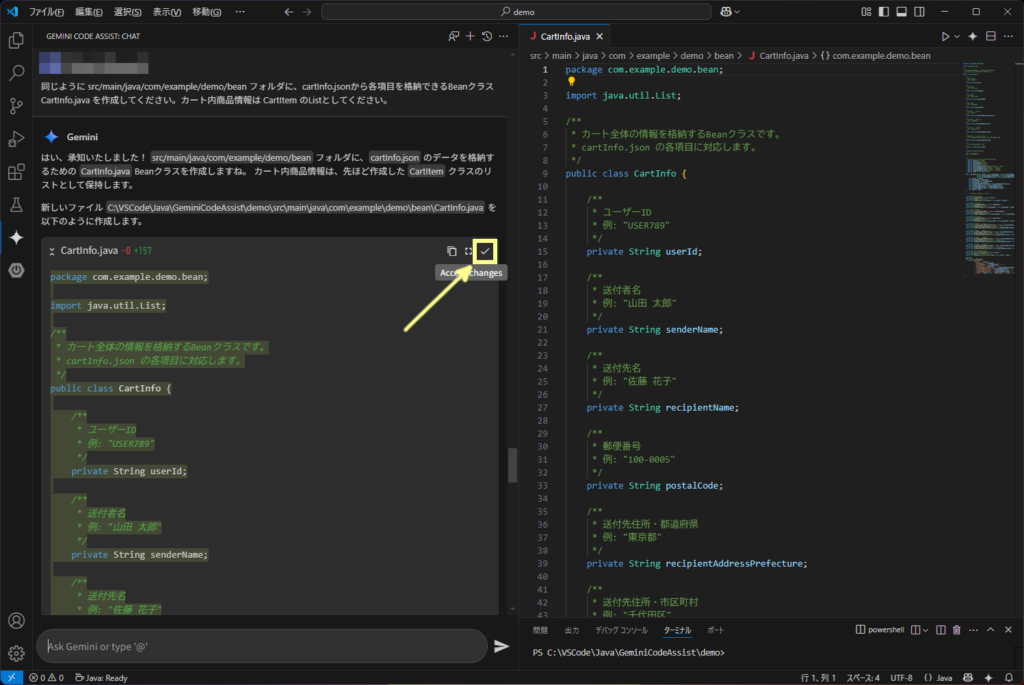Click the Gemini sparkle icon in editor toolbar

pyautogui.click(x=973, y=37)
